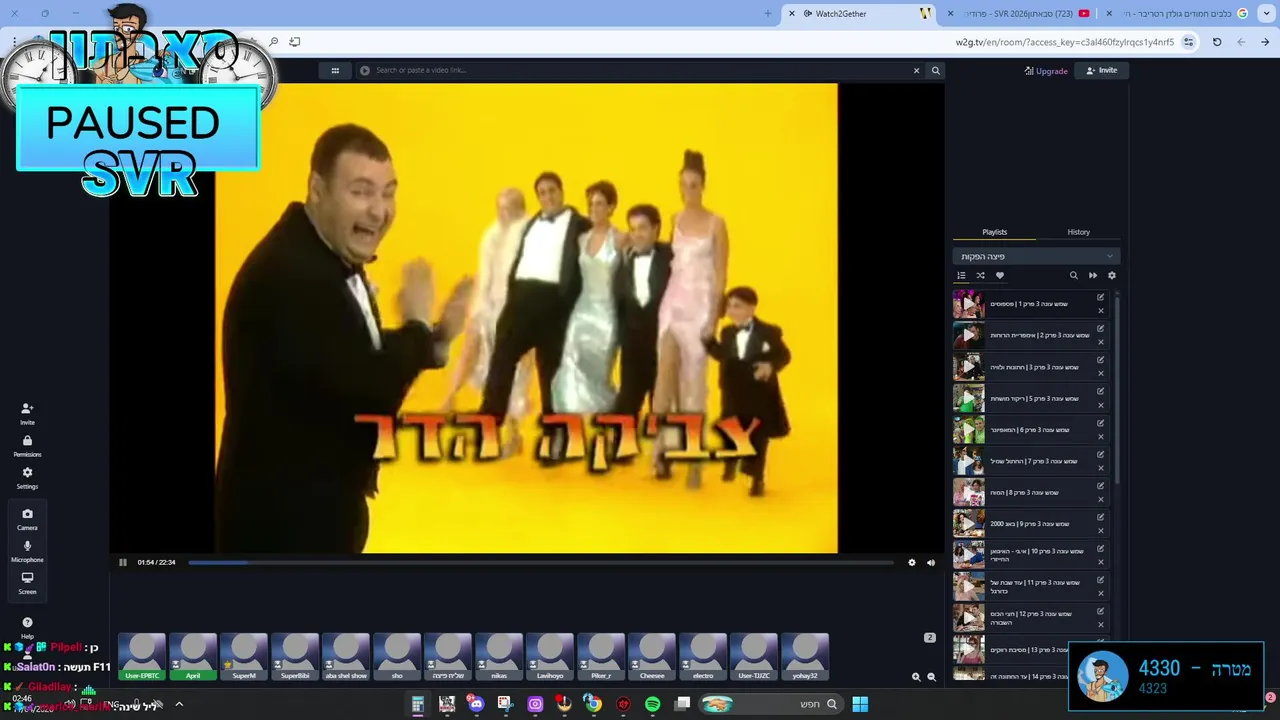Click user avatar 'April'

(193, 657)
